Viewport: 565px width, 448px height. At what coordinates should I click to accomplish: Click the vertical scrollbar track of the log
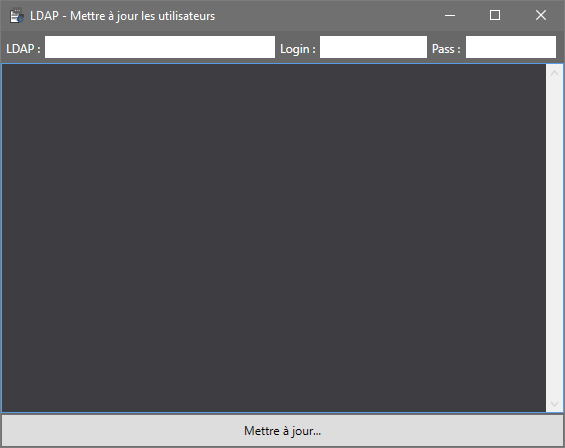coord(555,238)
